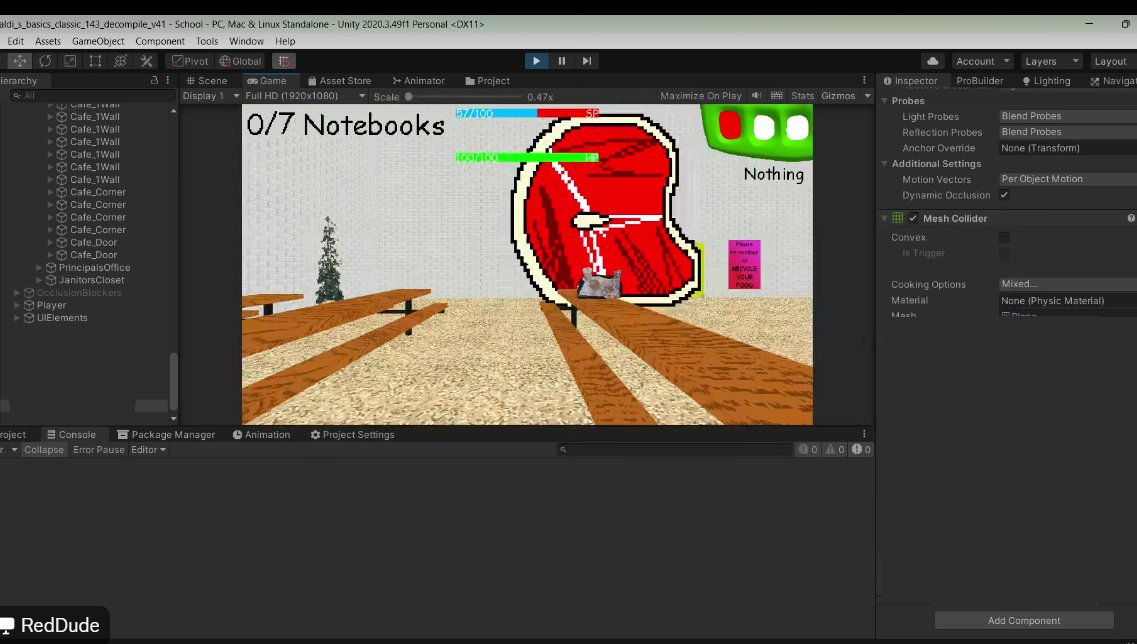
Task: Open the ProBuilder tab
Action: 980,80
